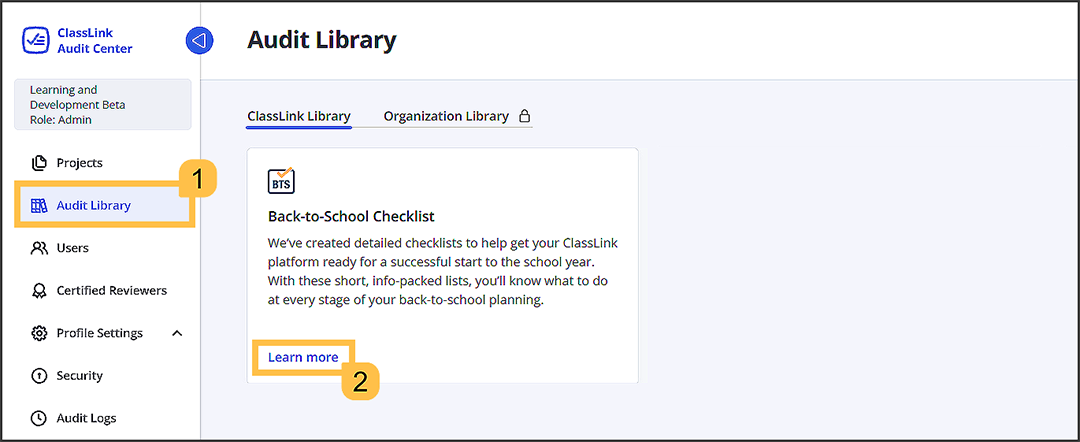Click the Security shield icon
The height and width of the screenshot is (442, 1080).
tap(39, 376)
